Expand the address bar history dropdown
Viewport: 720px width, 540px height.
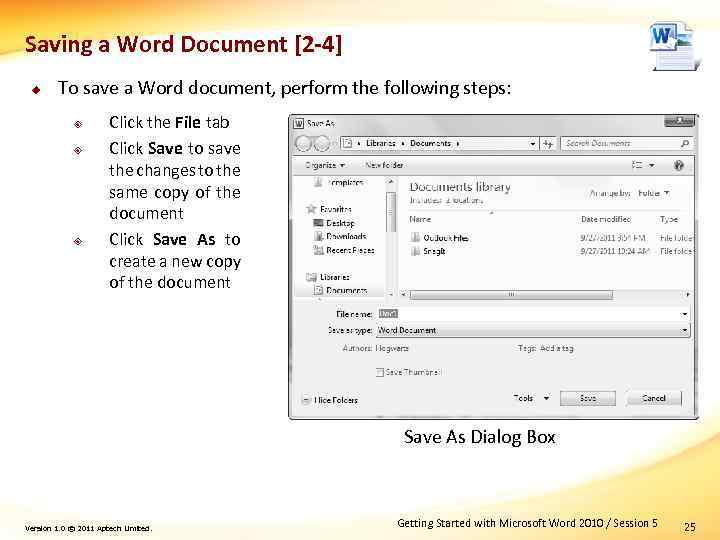533,144
